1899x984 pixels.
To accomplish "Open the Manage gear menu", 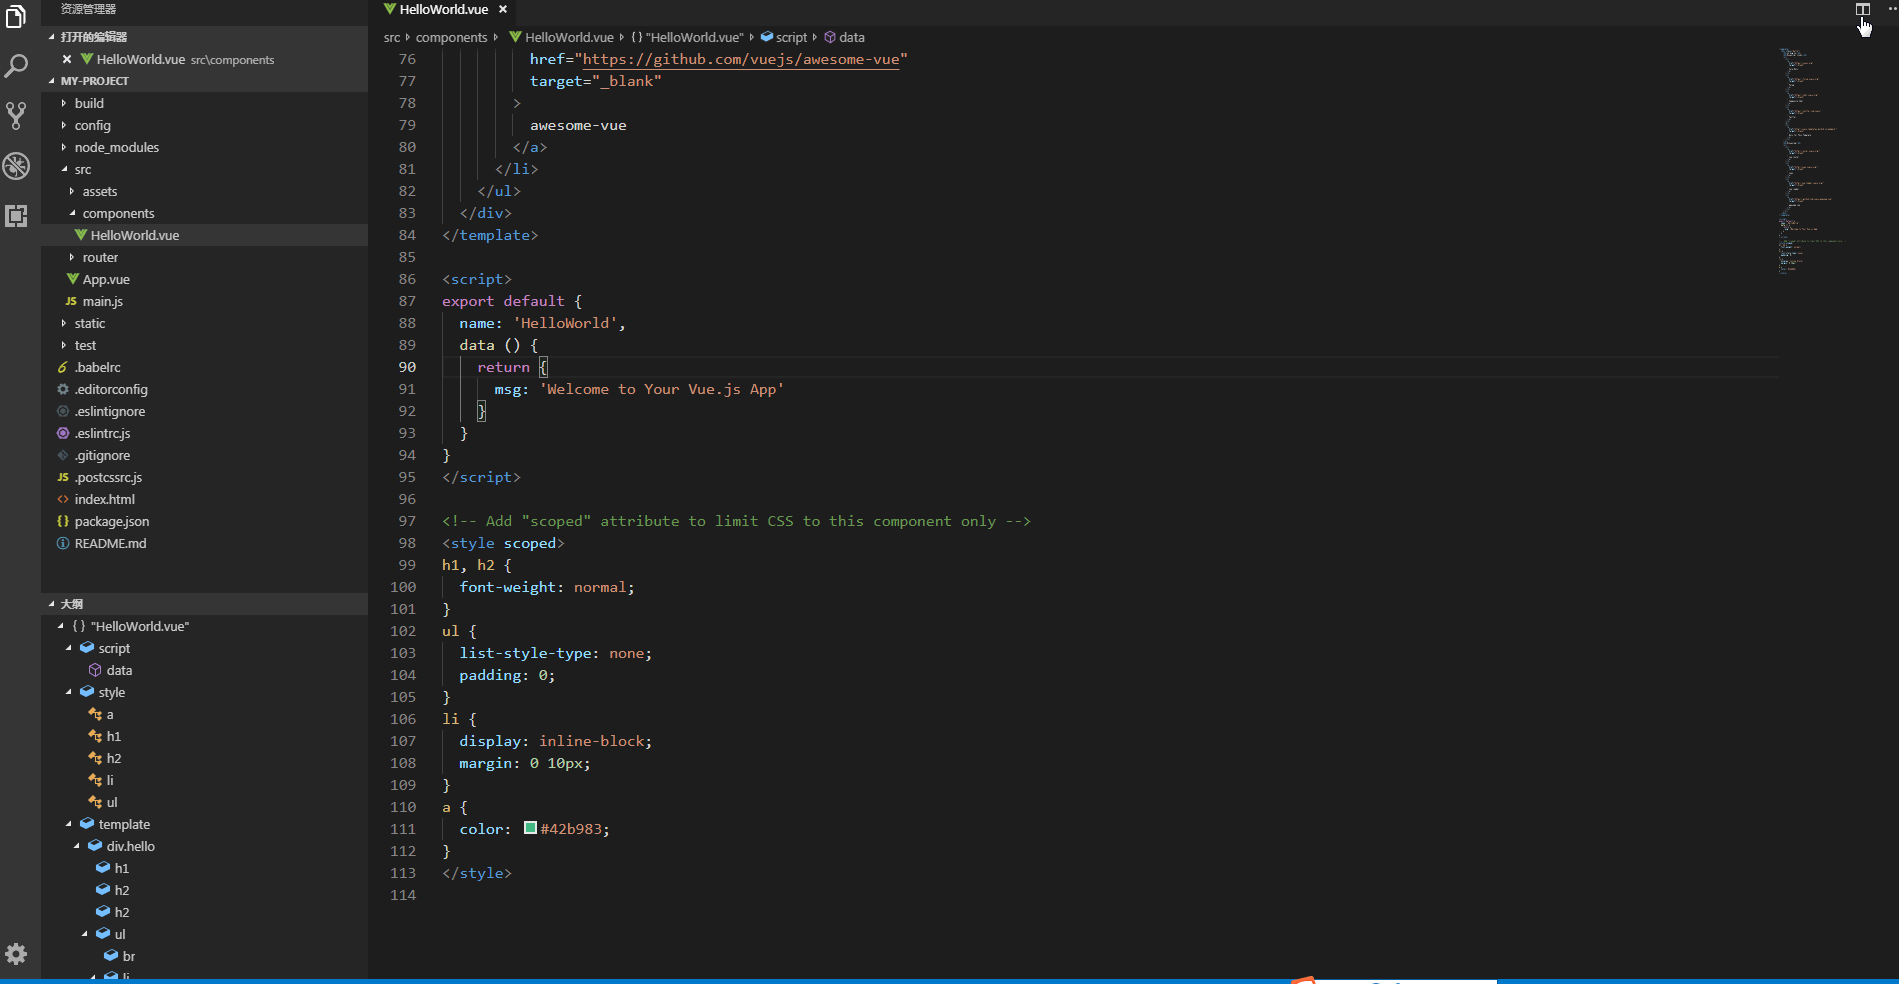I will (x=16, y=954).
